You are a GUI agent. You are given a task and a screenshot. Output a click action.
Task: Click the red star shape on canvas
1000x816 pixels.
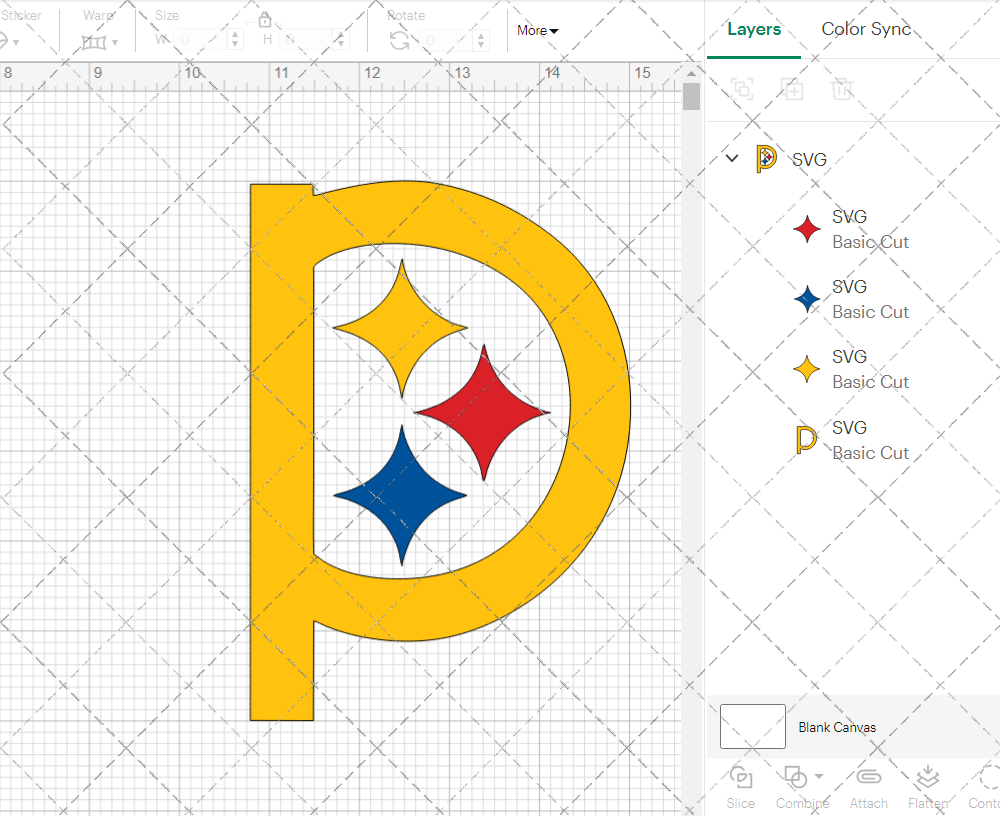483,411
